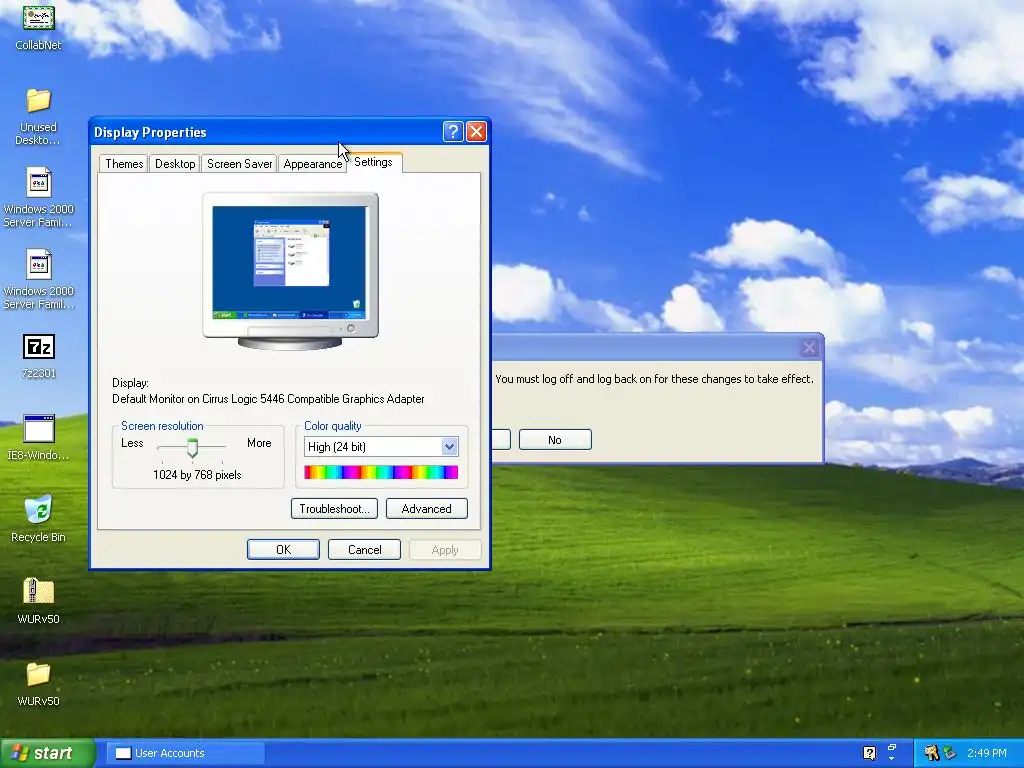This screenshot has height=768, width=1024.
Task: Close the log off prompt dialog
Action: (x=809, y=347)
